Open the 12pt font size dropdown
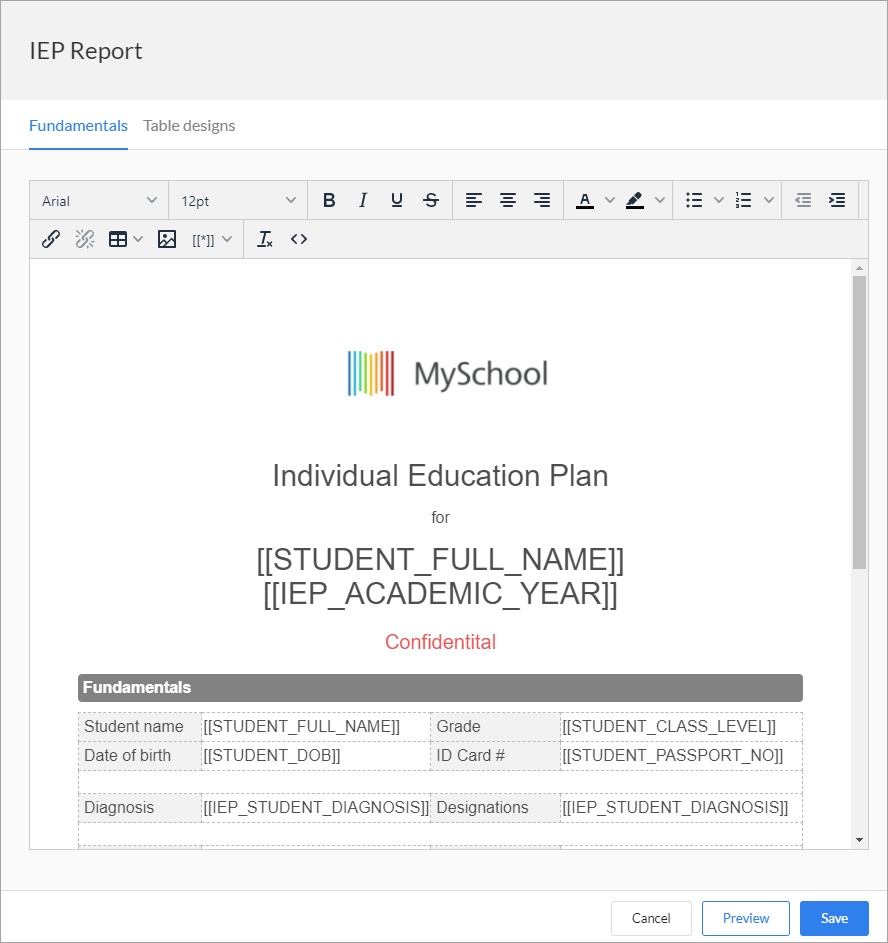The height and width of the screenshot is (943, 888). coord(238,200)
